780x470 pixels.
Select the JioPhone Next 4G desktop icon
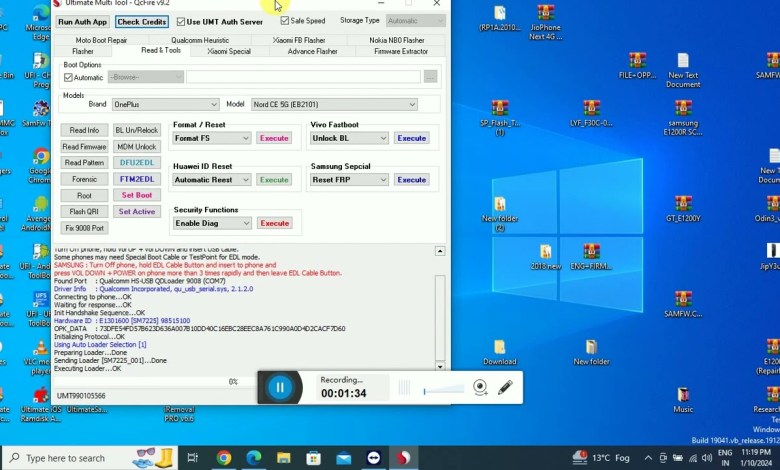pyautogui.click(x=546, y=22)
